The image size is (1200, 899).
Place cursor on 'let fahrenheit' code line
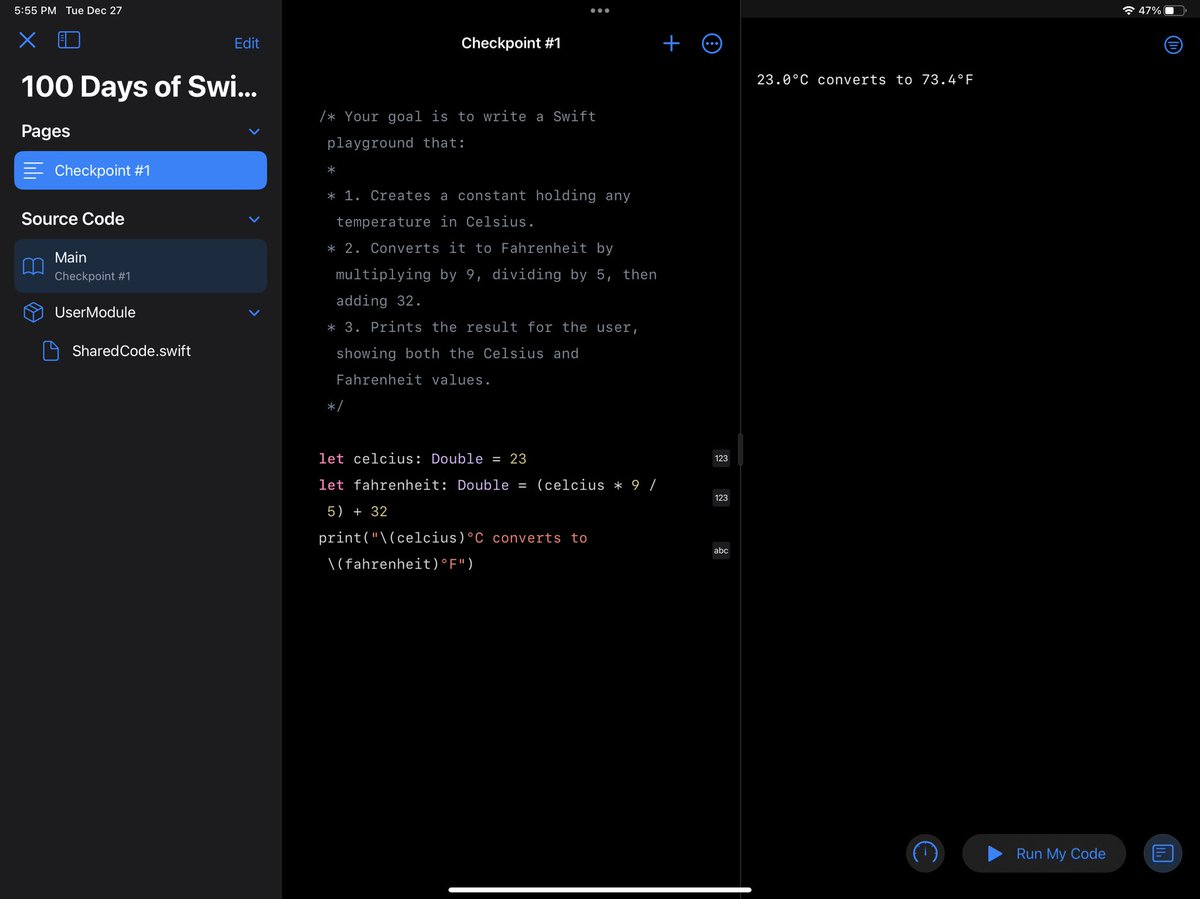point(487,498)
